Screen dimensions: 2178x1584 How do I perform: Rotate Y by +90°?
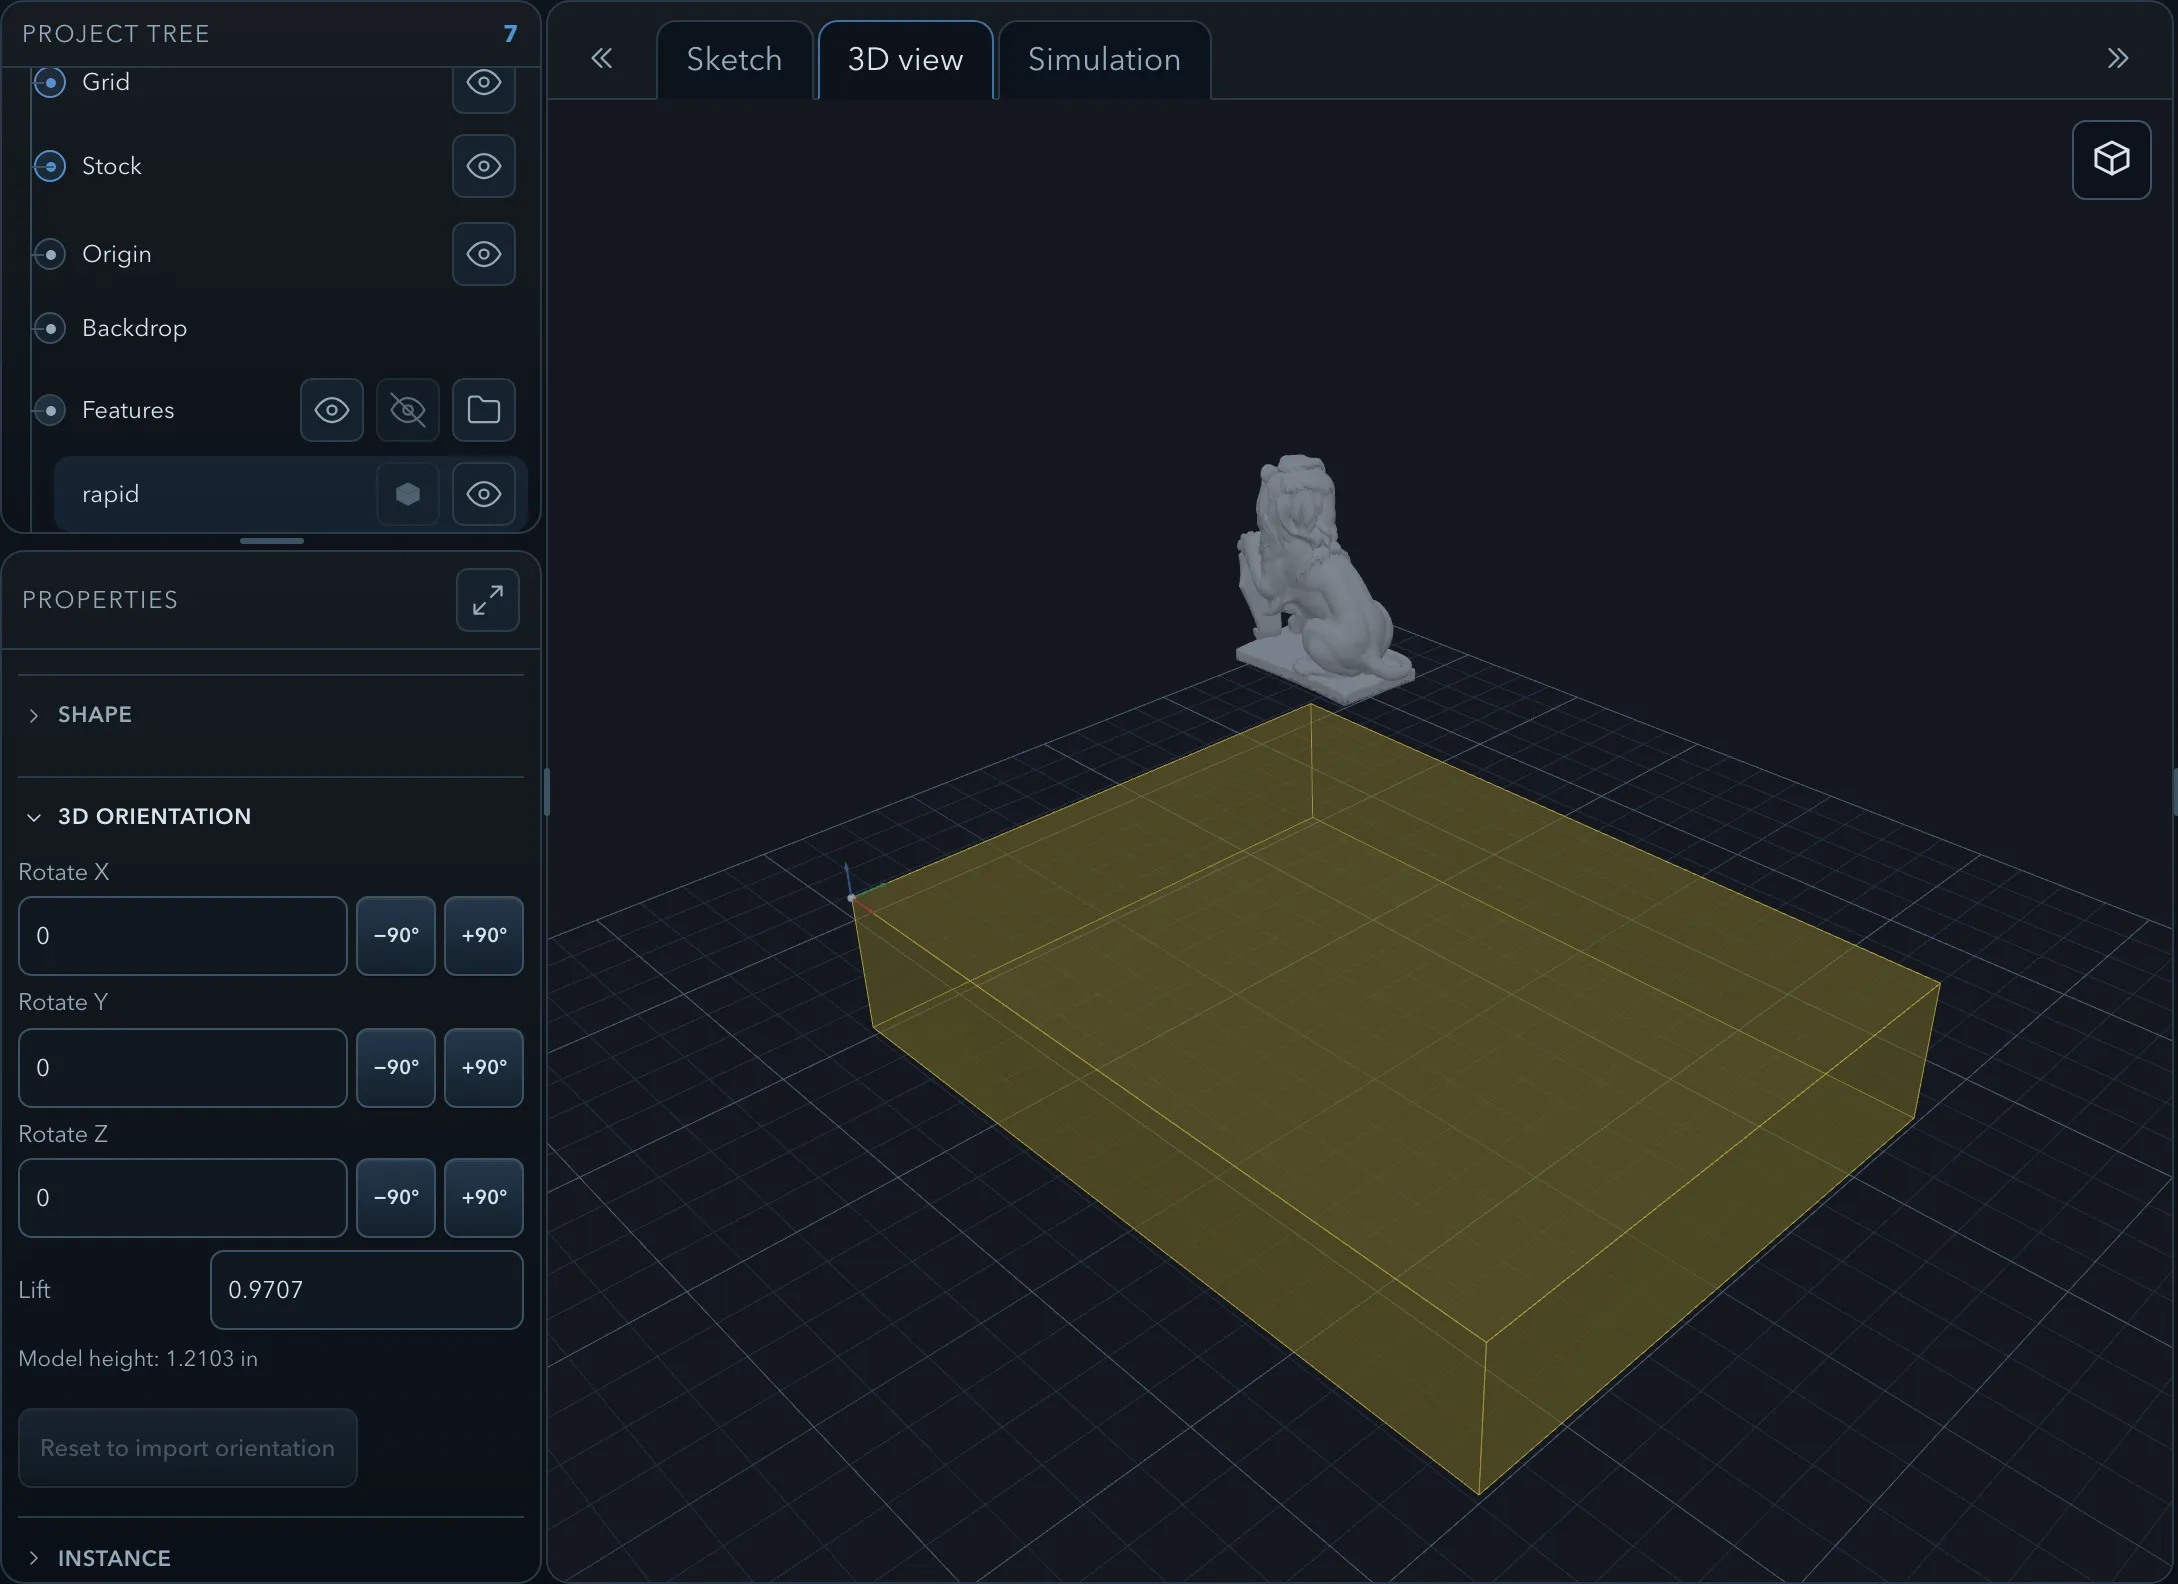tap(484, 1068)
